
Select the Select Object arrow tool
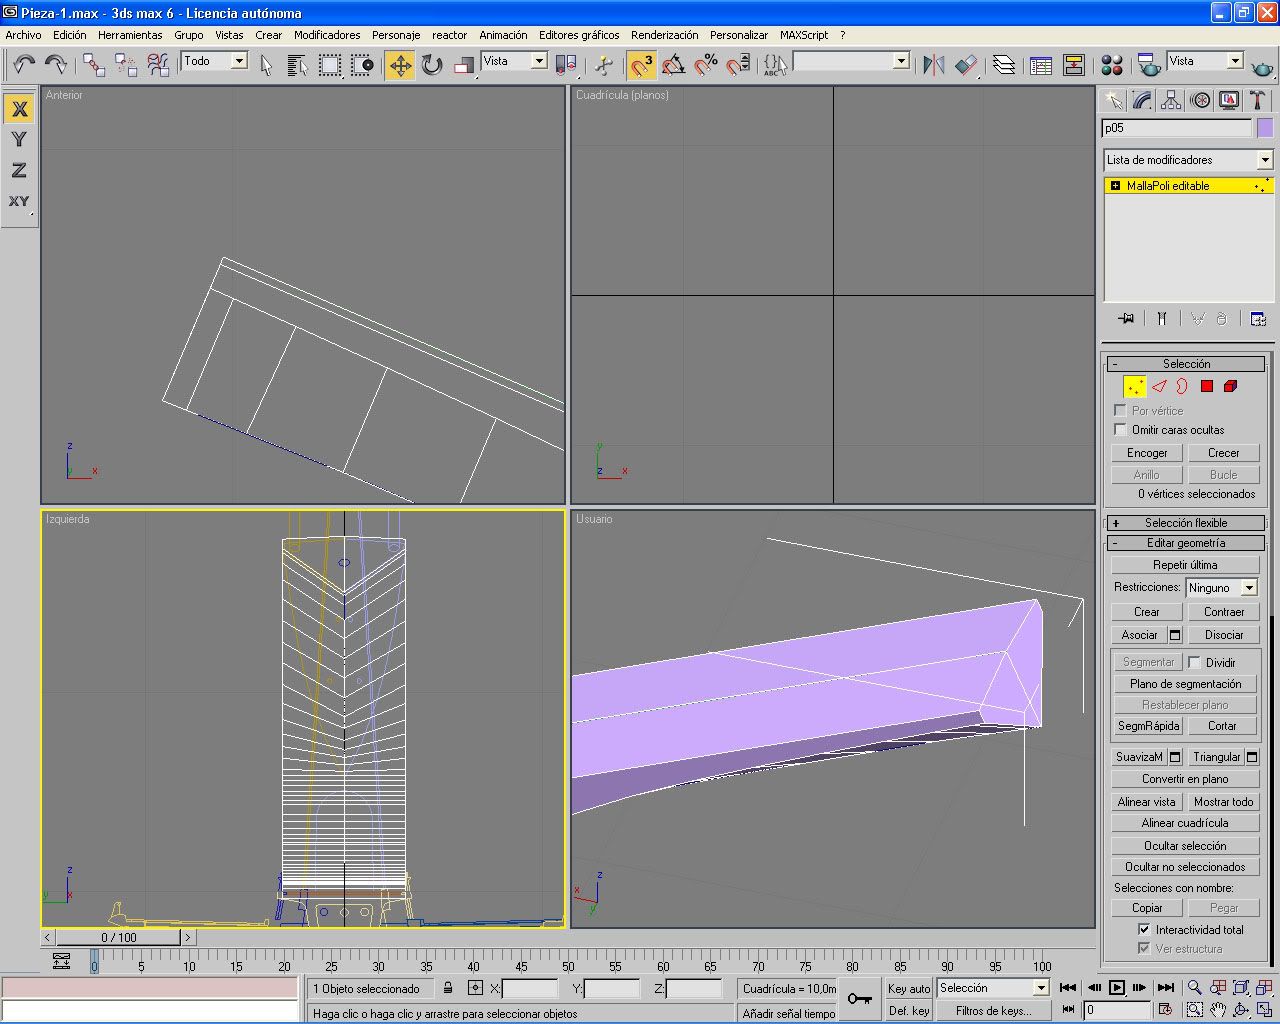pyautogui.click(x=266, y=65)
